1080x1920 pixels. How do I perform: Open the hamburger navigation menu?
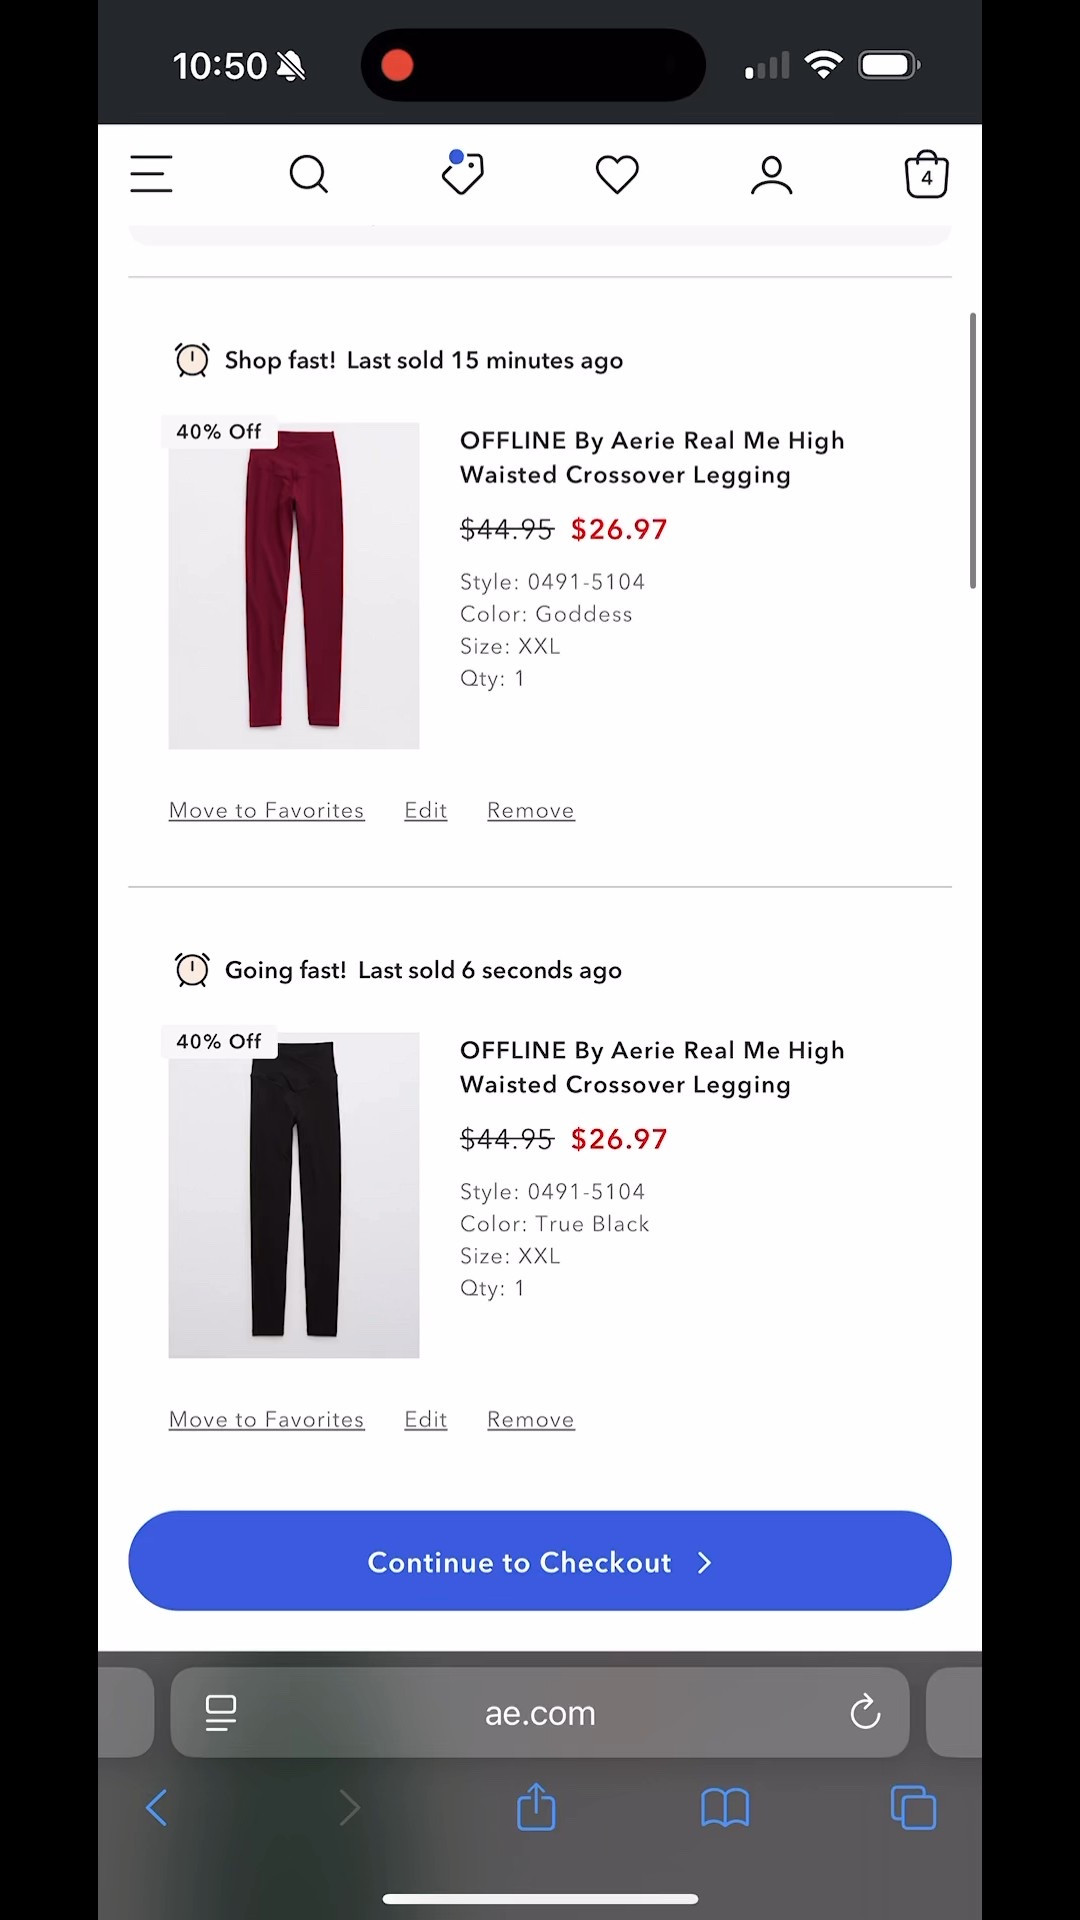point(151,174)
